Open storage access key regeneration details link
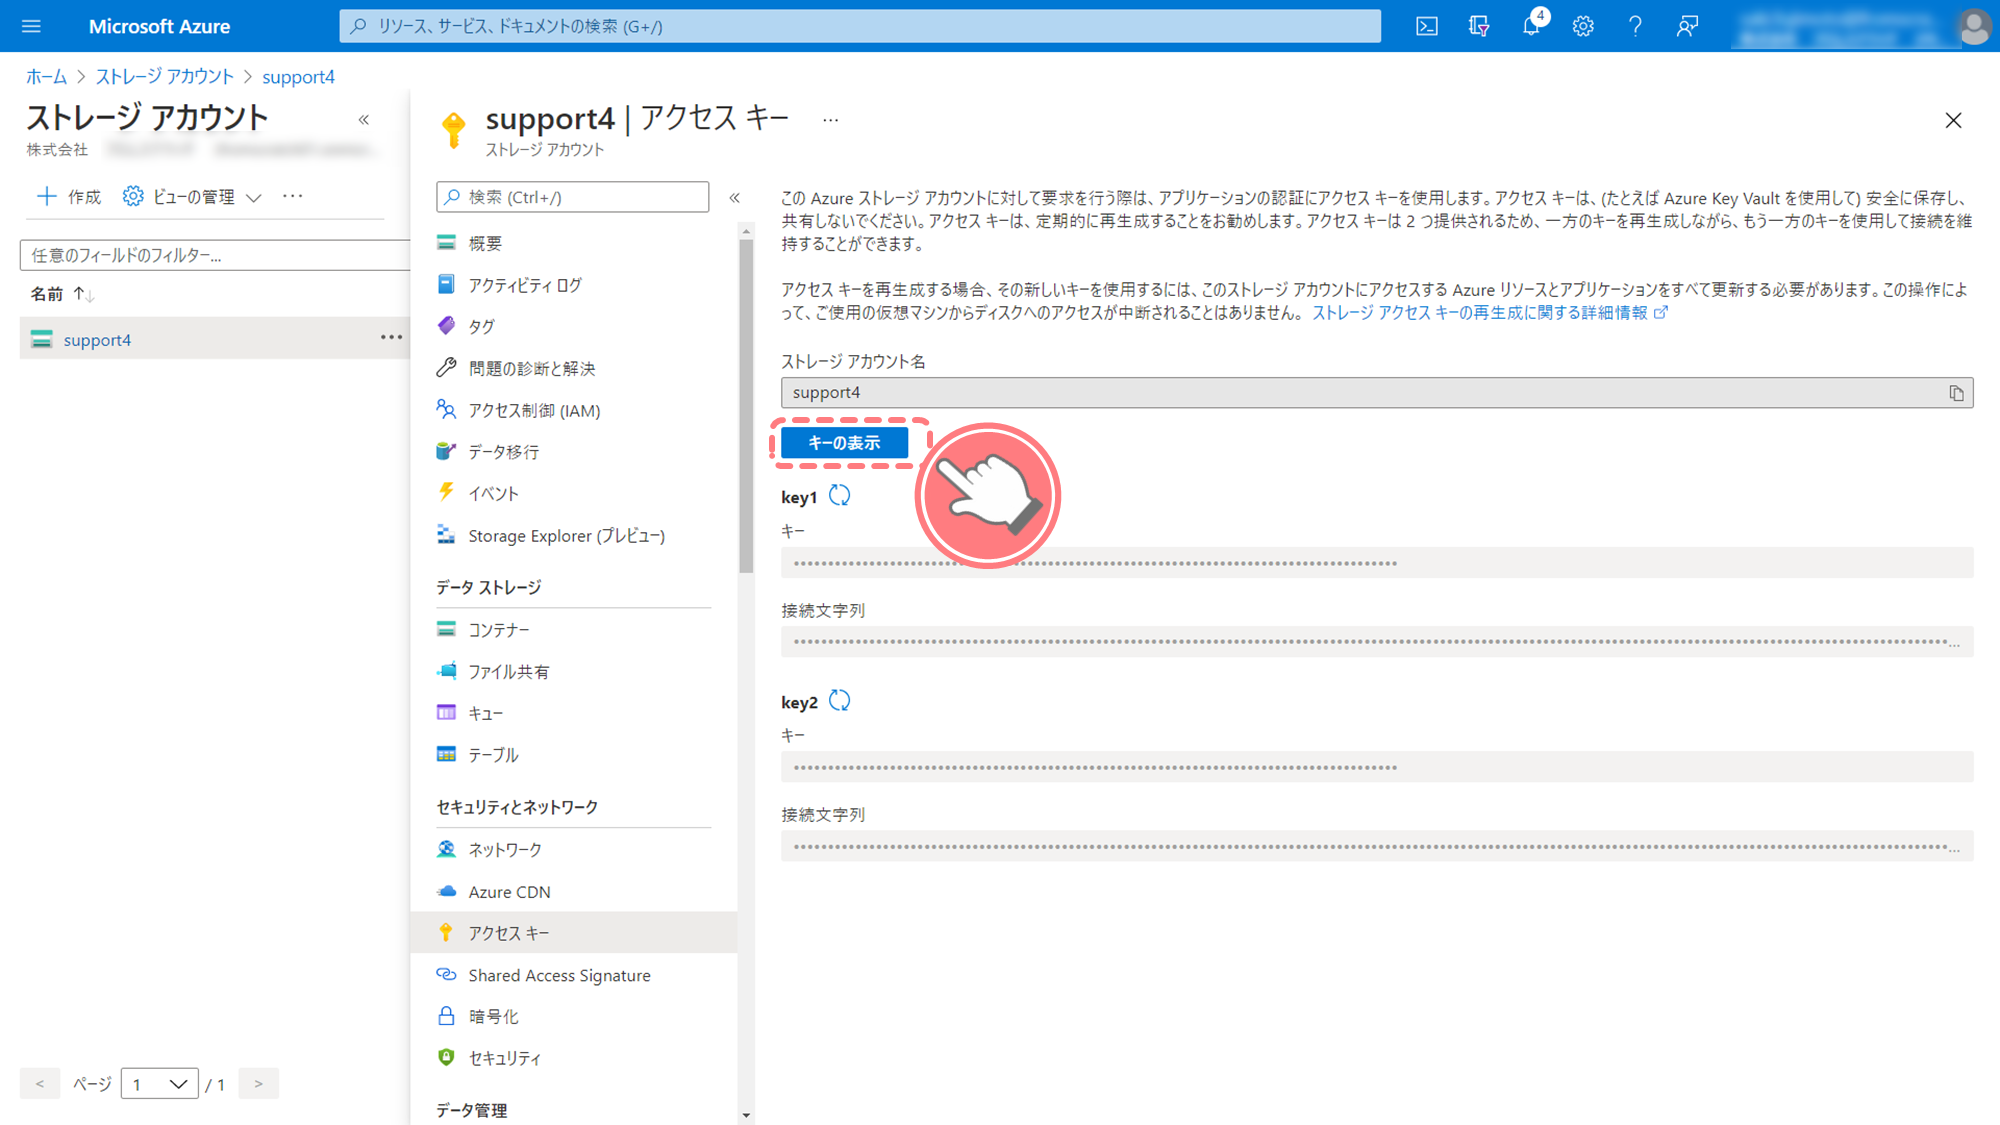The width and height of the screenshot is (2000, 1125). 1489,312
